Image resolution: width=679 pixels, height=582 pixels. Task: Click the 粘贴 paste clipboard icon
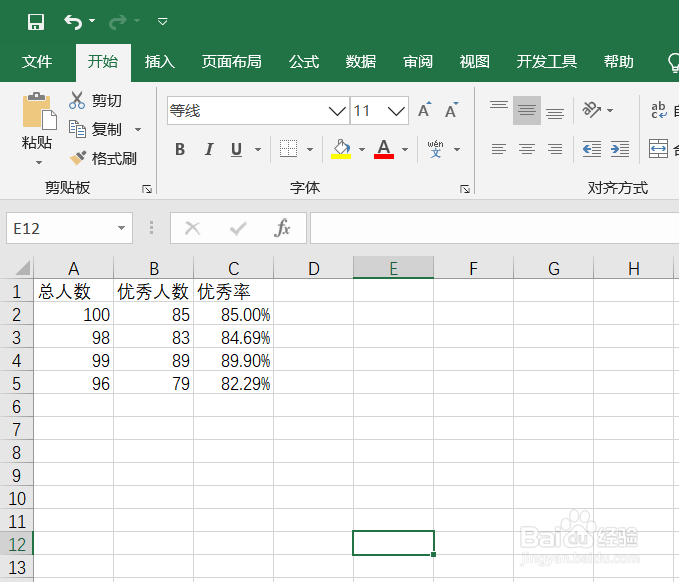coord(39,111)
